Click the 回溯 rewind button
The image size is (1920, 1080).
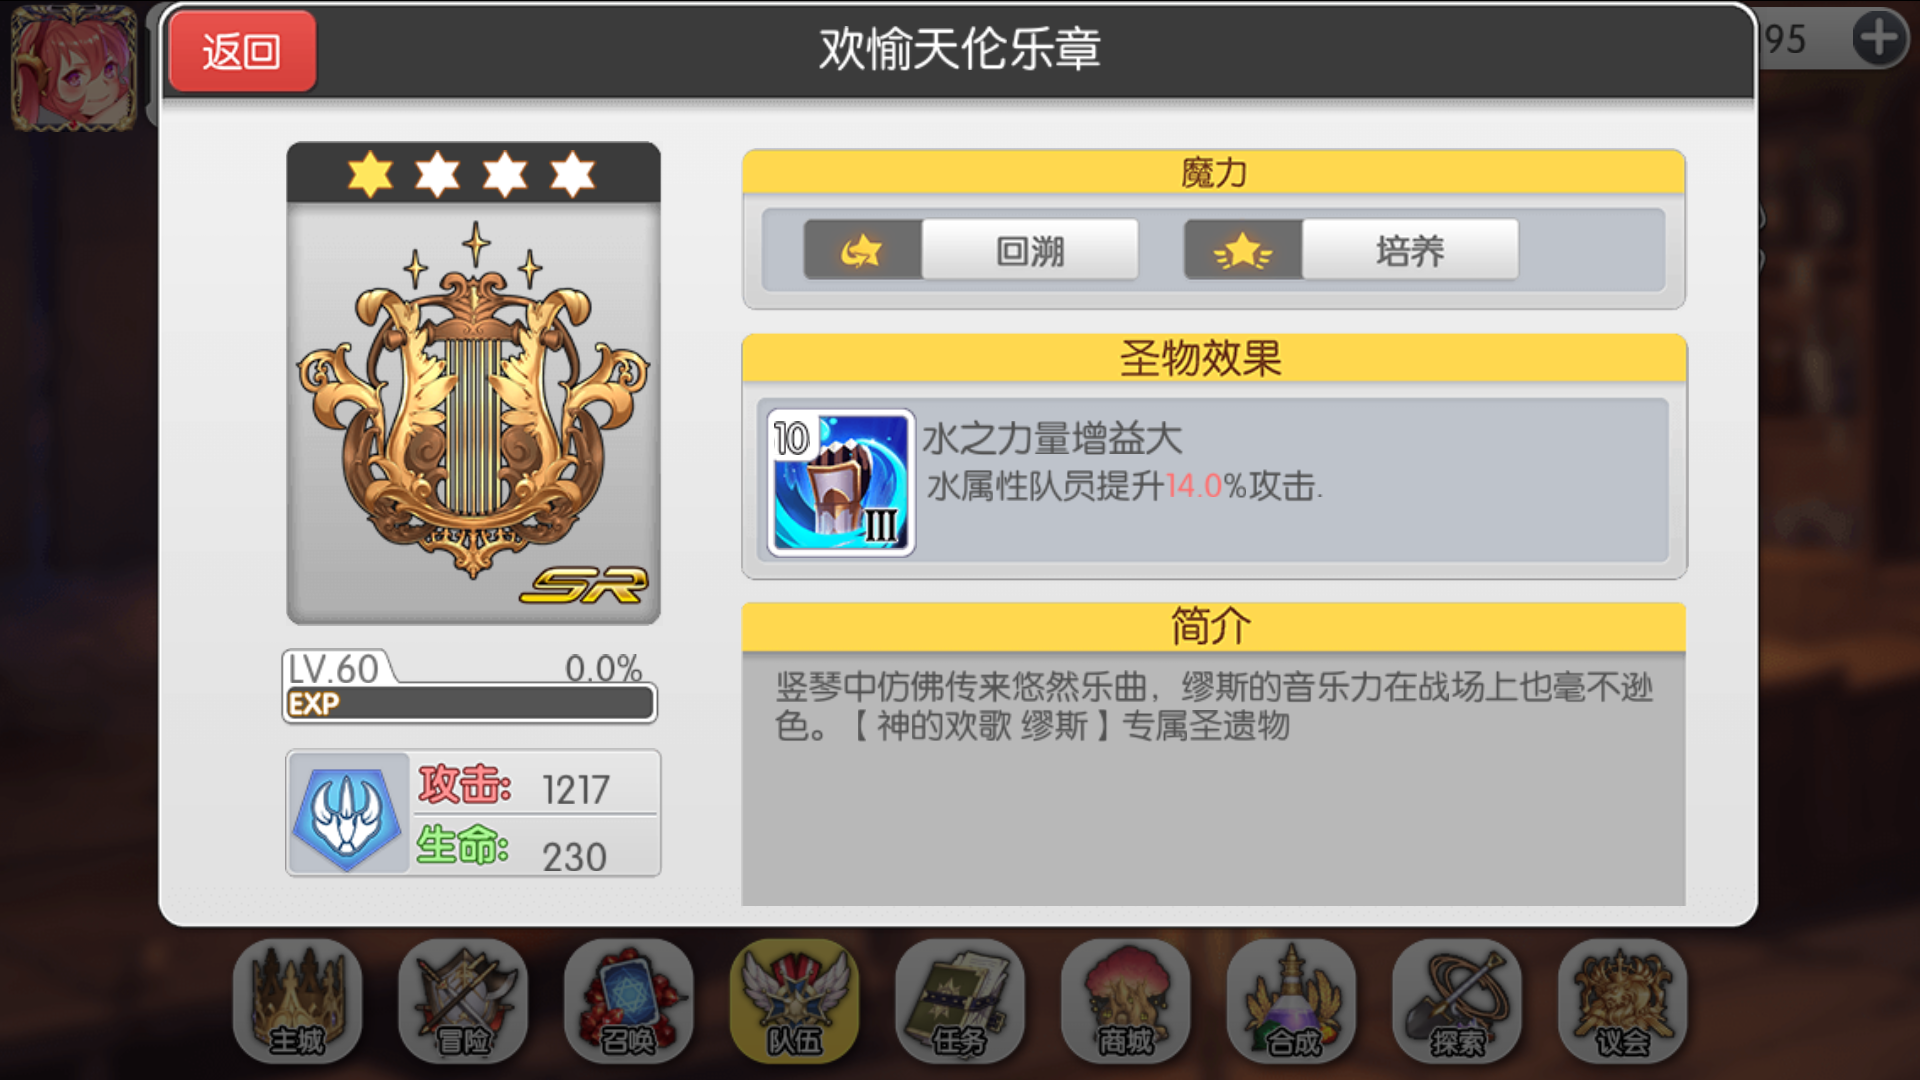[1029, 250]
